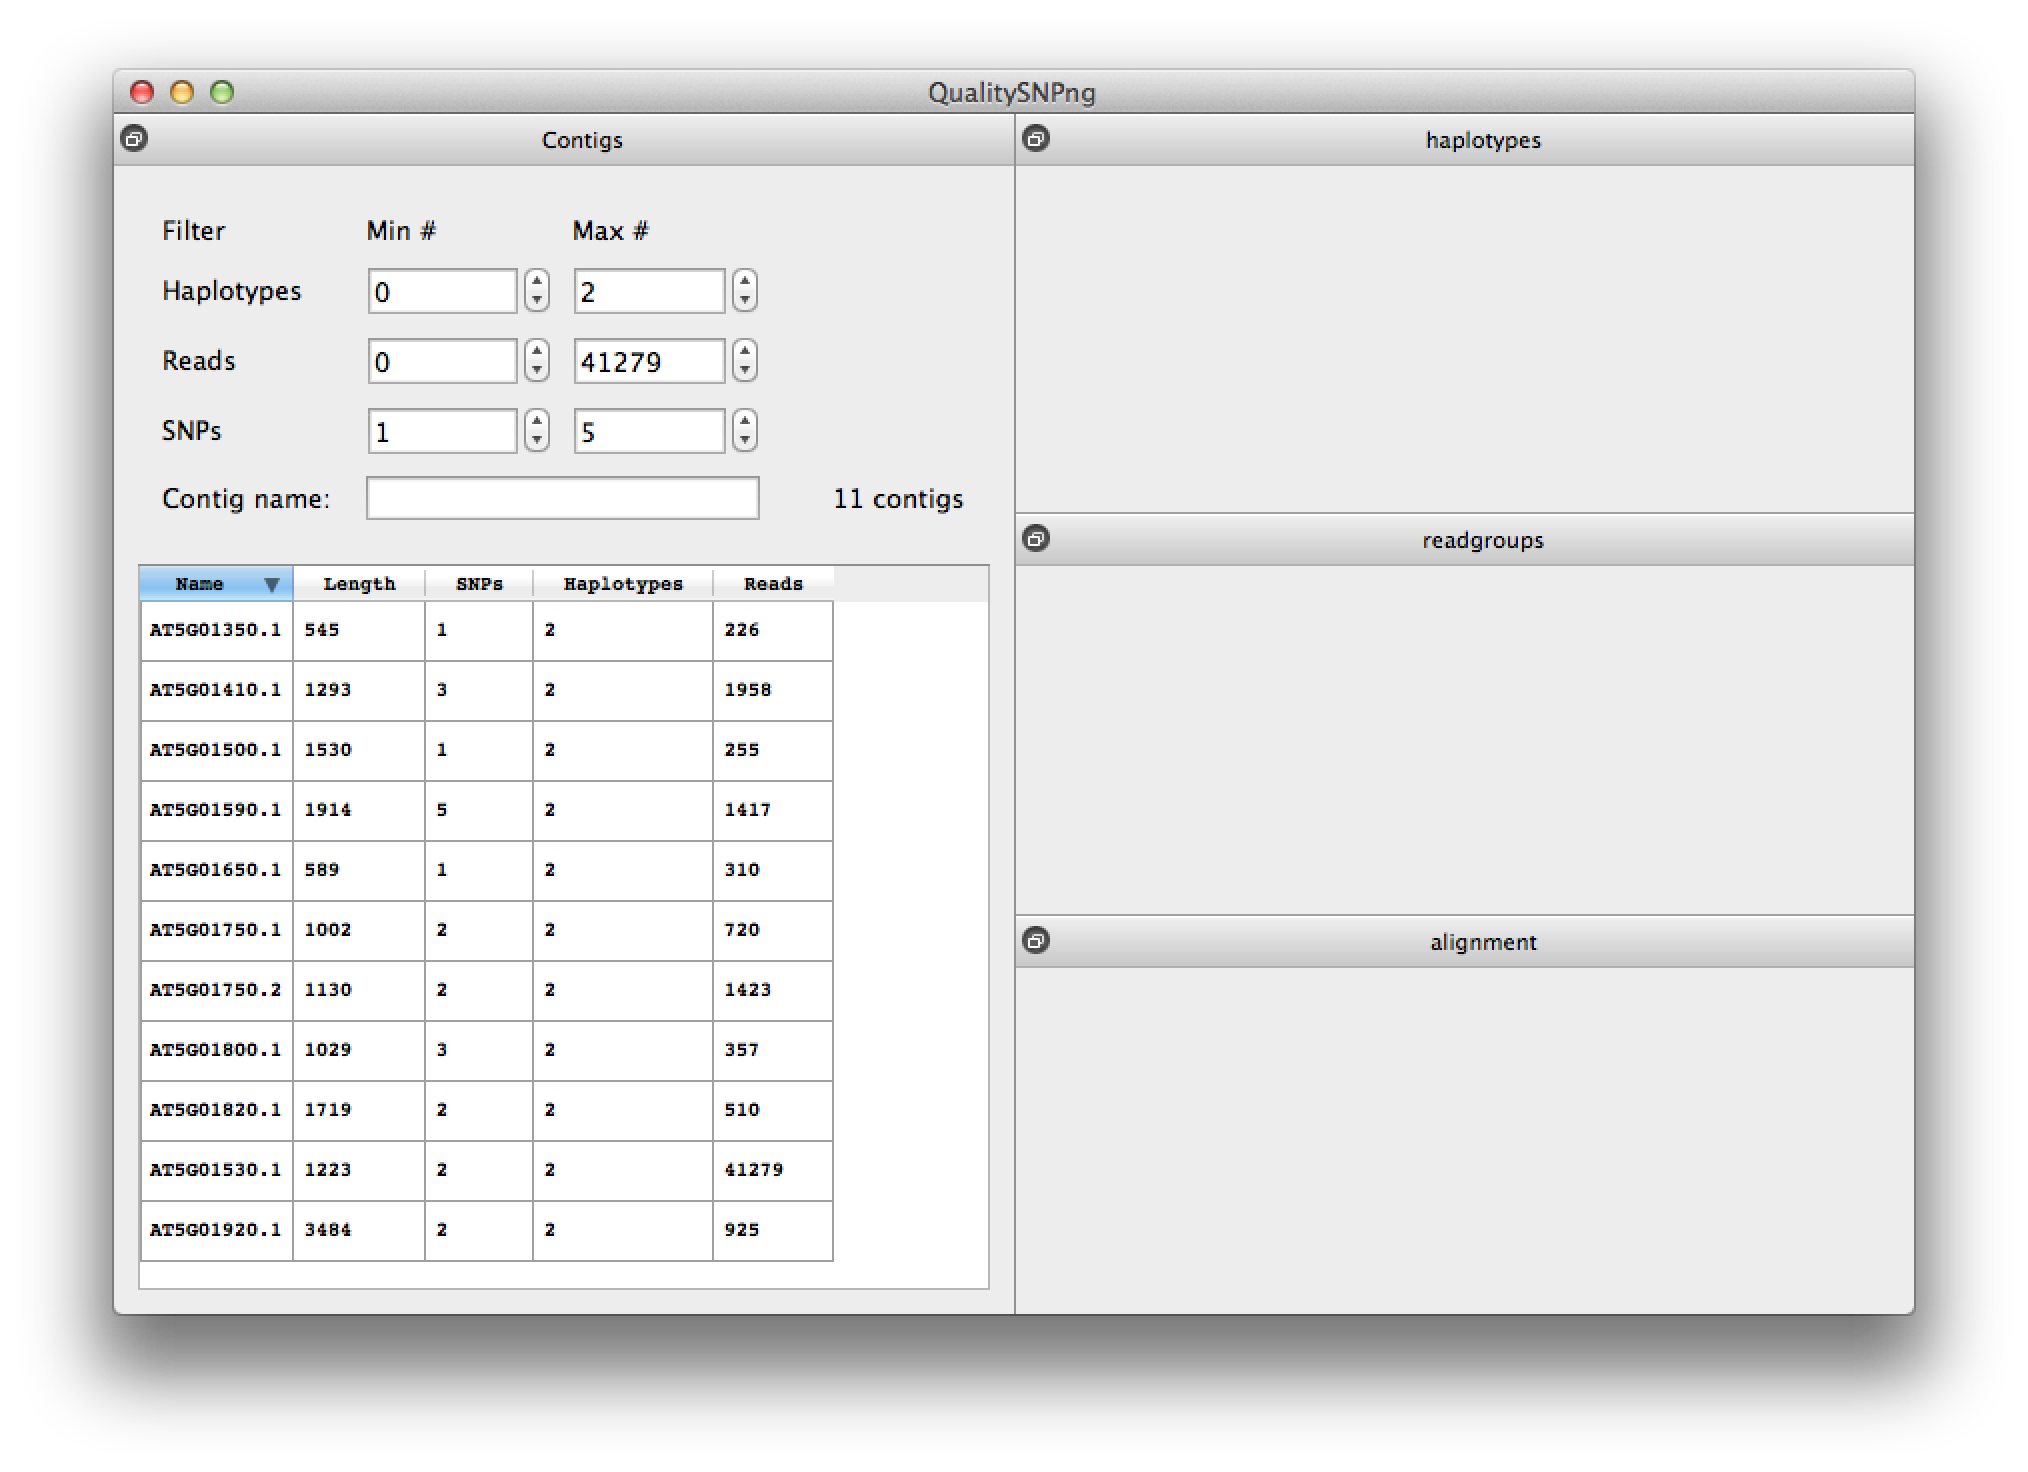This screenshot has width=2028, height=1472.
Task: Click the stepper beside Reads Min
Action: pyautogui.click(x=537, y=361)
